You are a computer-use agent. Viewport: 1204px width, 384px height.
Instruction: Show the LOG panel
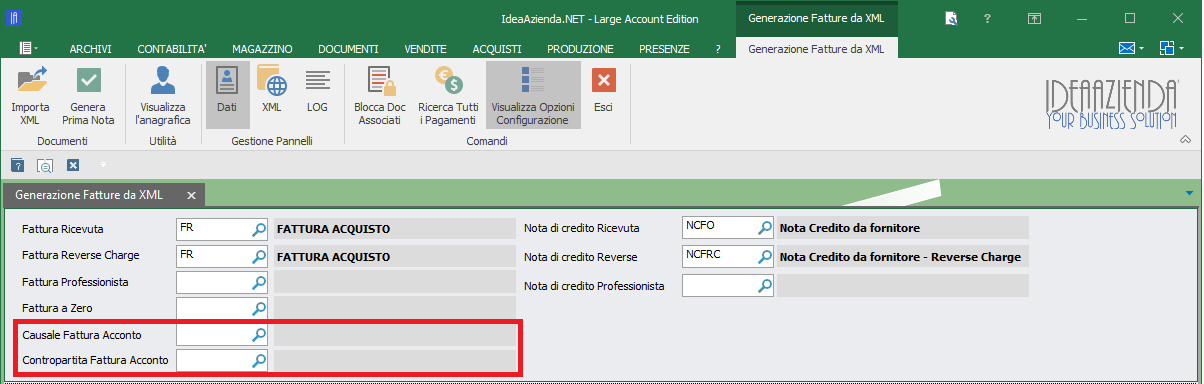pyautogui.click(x=317, y=94)
